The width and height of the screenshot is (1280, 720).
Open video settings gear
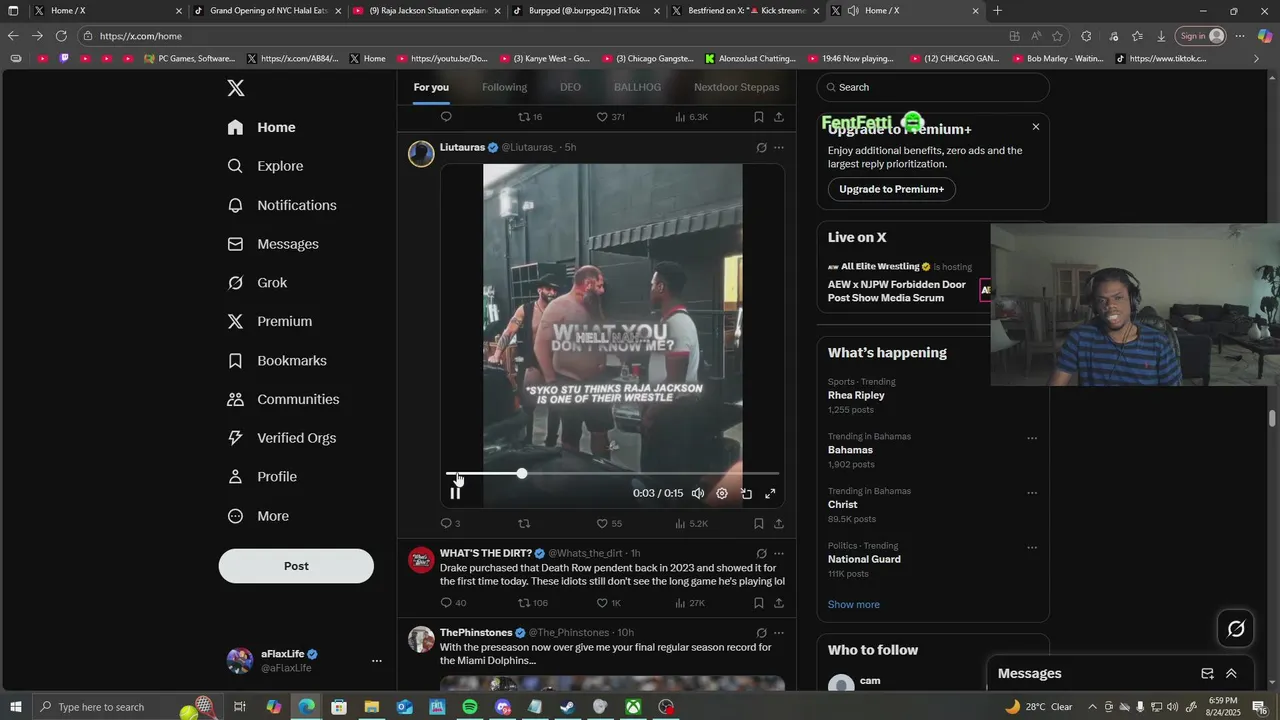(x=722, y=493)
